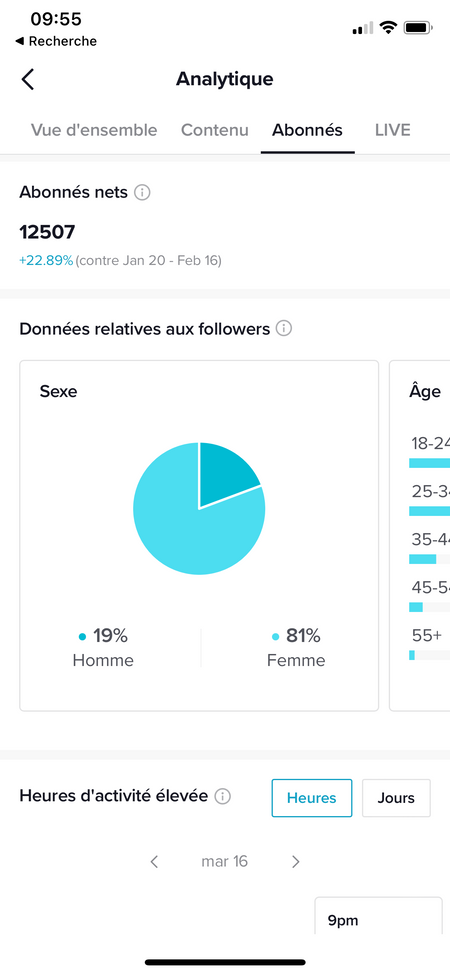The image size is (450, 975).
Task: Switch to the Contenu tab
Action: point(214,130)
